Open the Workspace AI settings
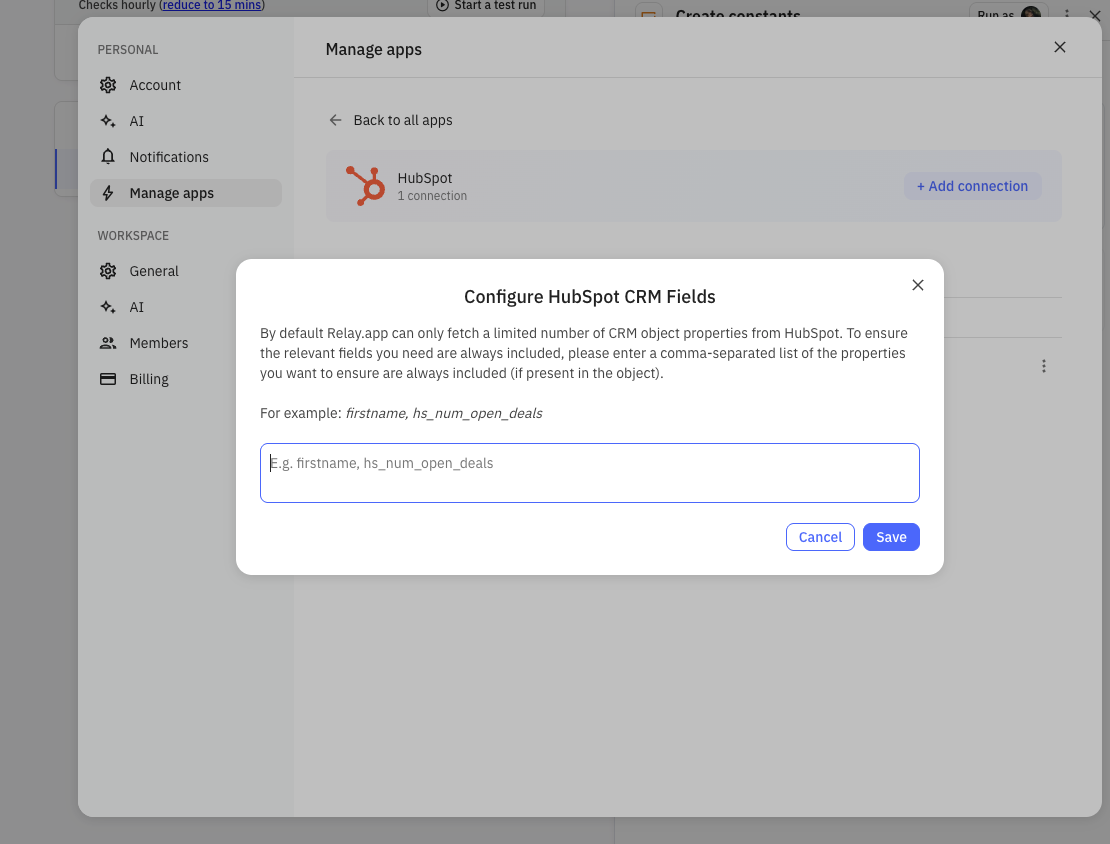The height and width of the screenshot is (844, 1110). (x=136, y=307)
